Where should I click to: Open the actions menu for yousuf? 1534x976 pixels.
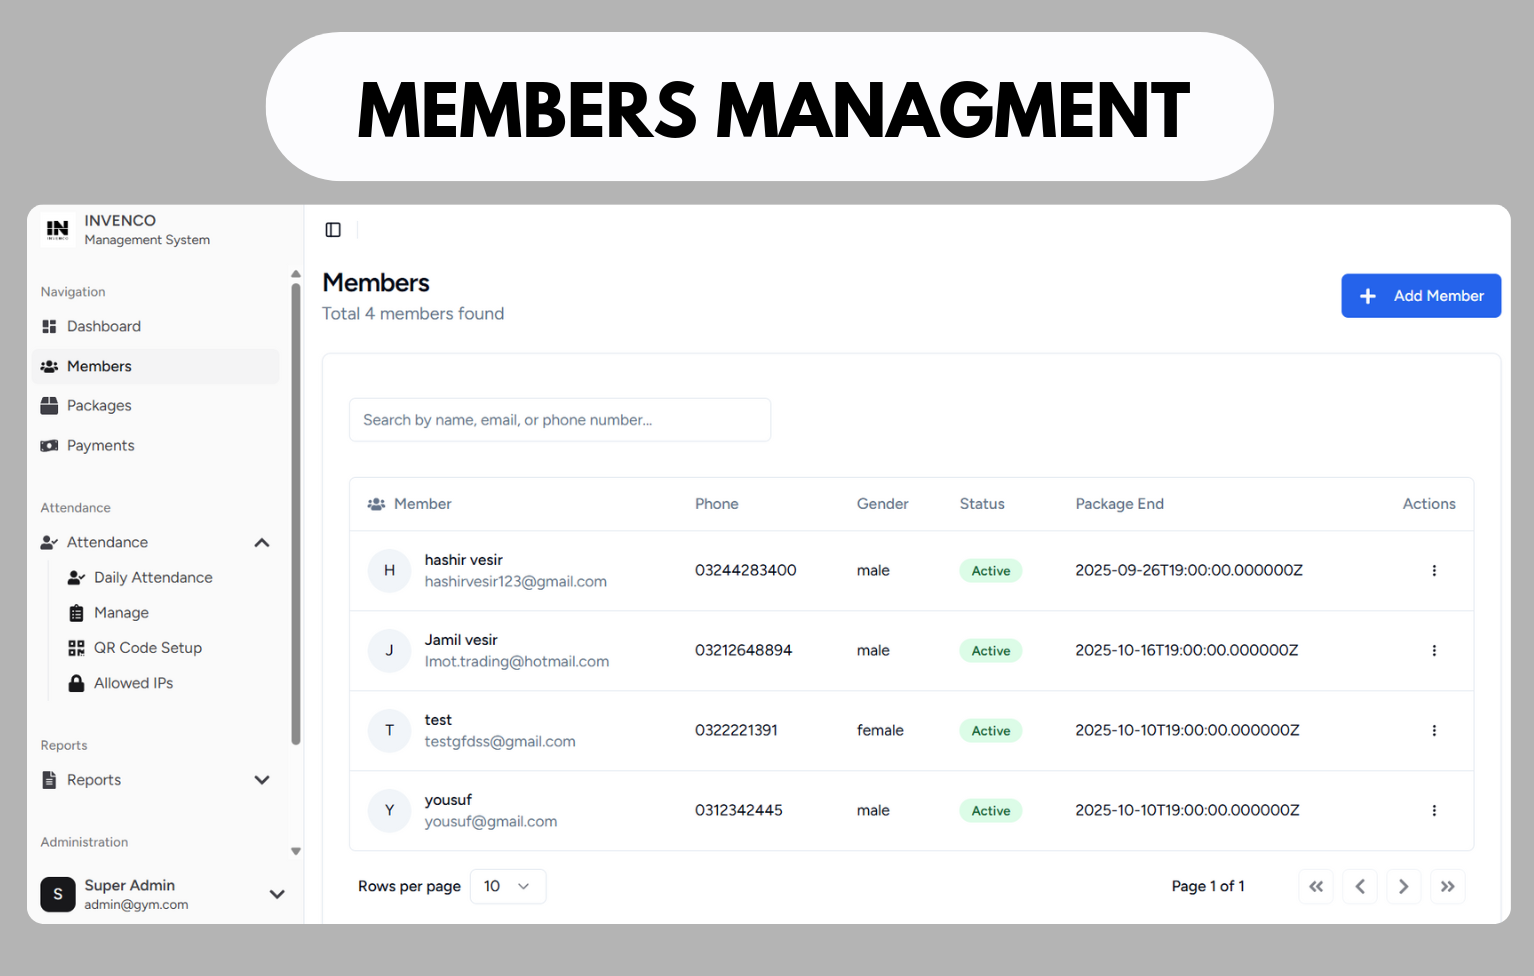(1434, 810)
